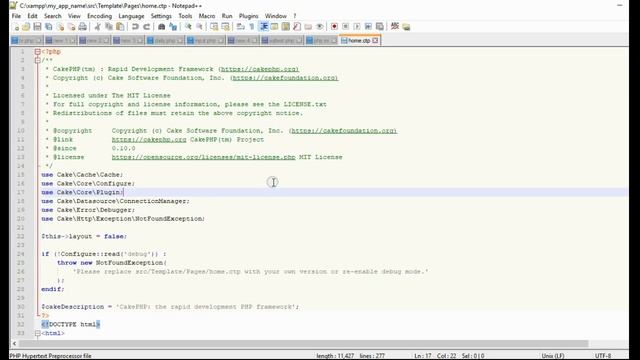Image resolution: width=640 pixels, height=360 pixels.
Task: Follow the opensource.org mit-license link
Action: [203, 157]
